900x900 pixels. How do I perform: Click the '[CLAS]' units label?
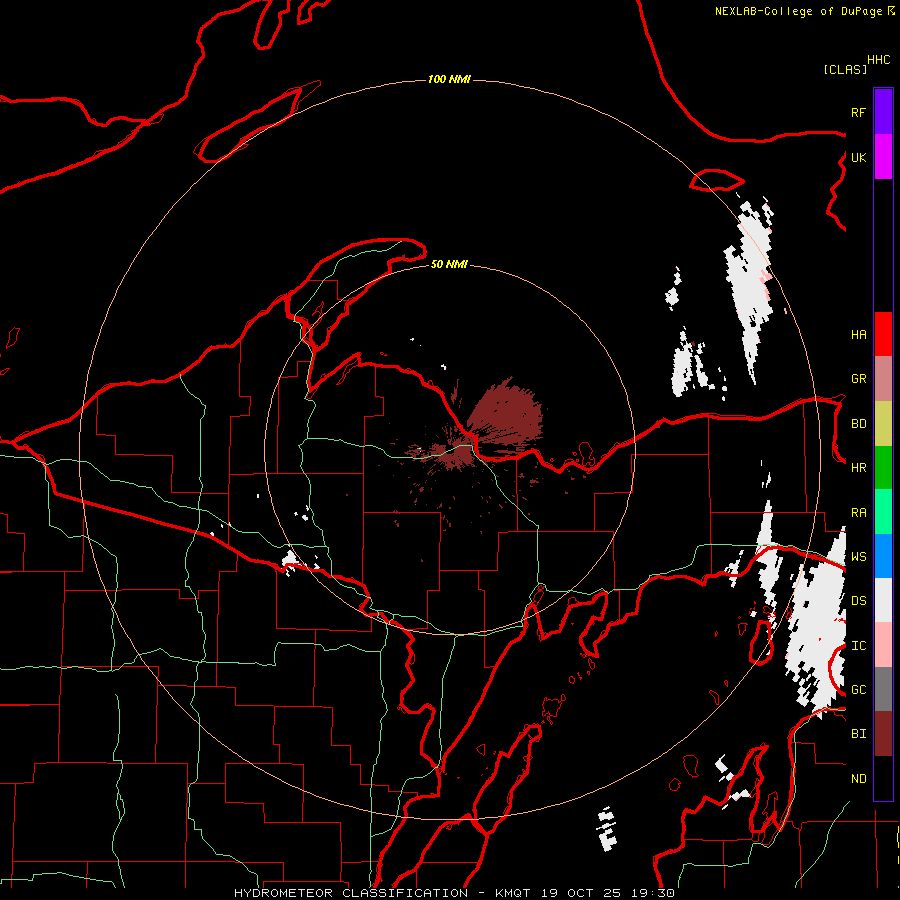coord(845,69)
